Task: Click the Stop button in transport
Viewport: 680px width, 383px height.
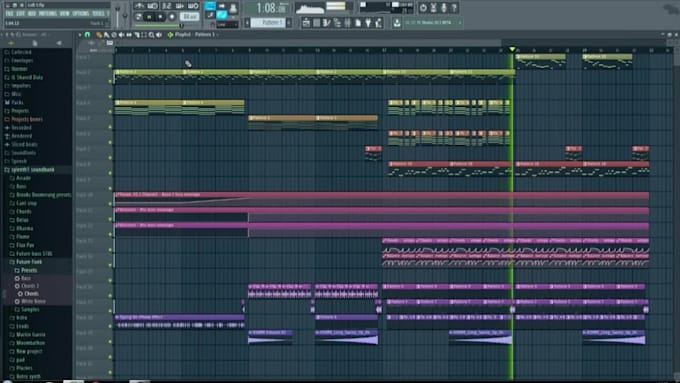Action: tap(160, 17)
